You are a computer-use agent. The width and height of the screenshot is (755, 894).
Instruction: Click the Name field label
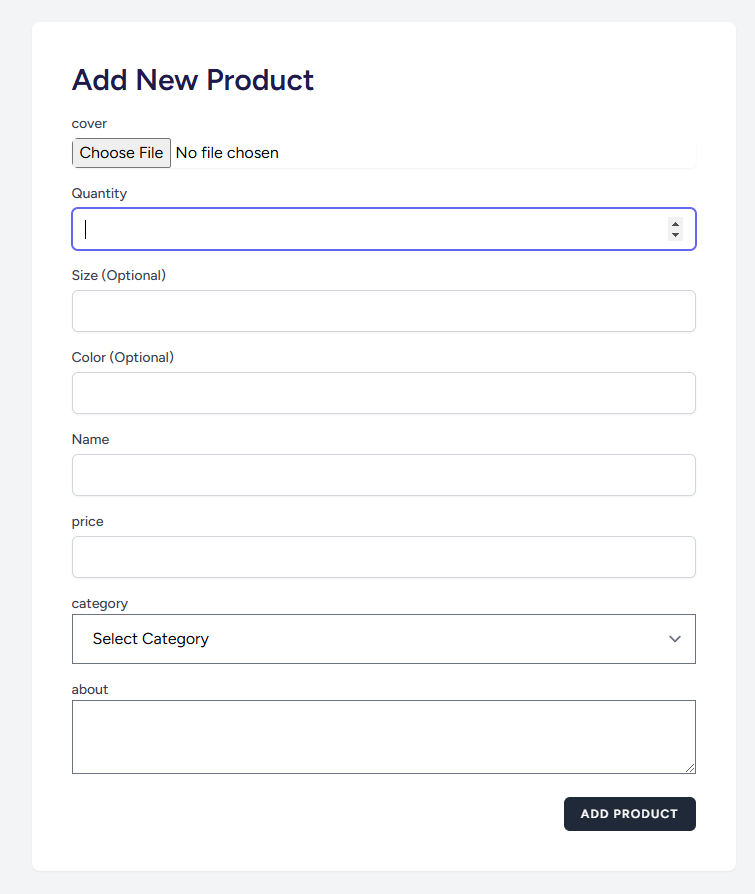pyautogui.click(x=91, y=439)
